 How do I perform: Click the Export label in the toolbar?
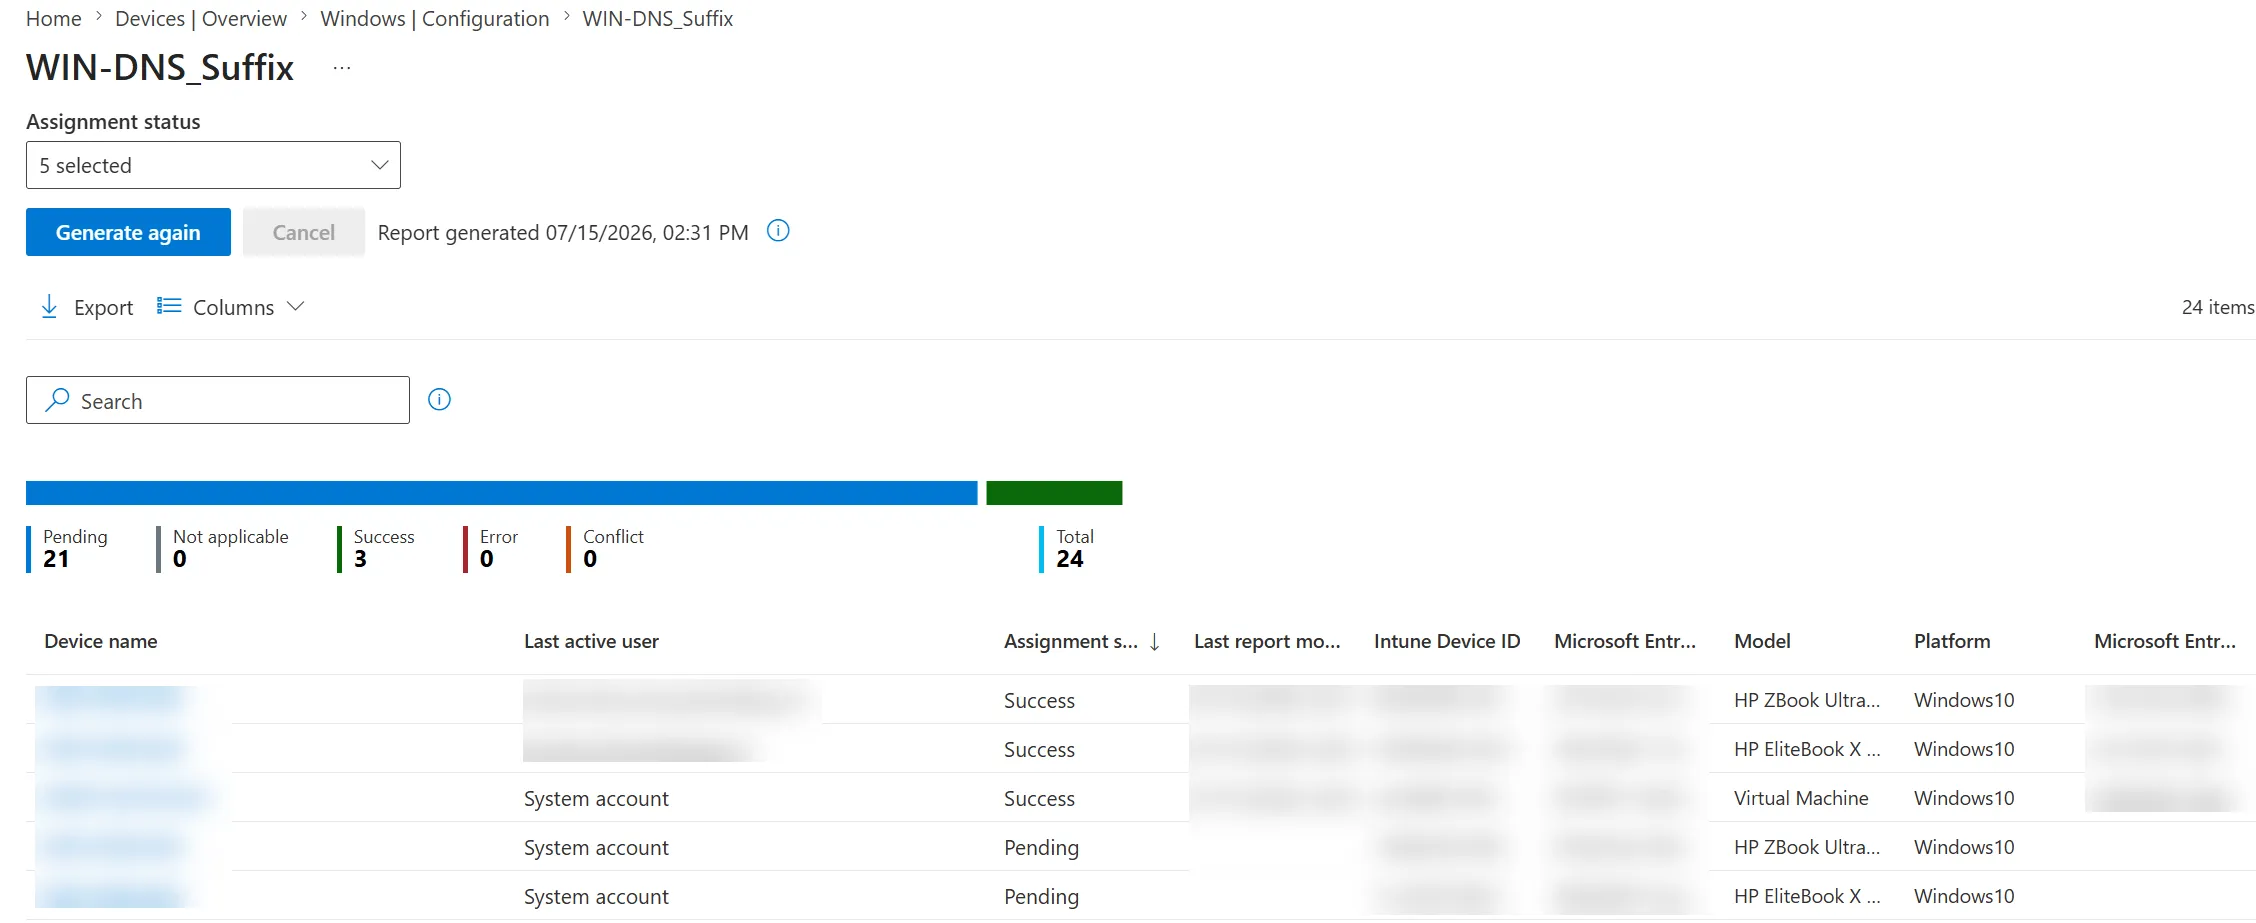(103, 307)
